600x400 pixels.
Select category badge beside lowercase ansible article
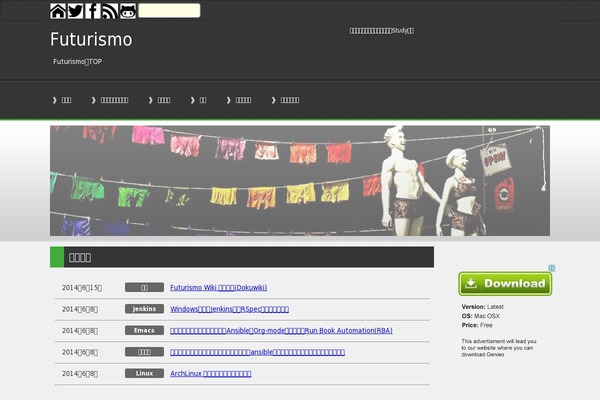[144, 352]
